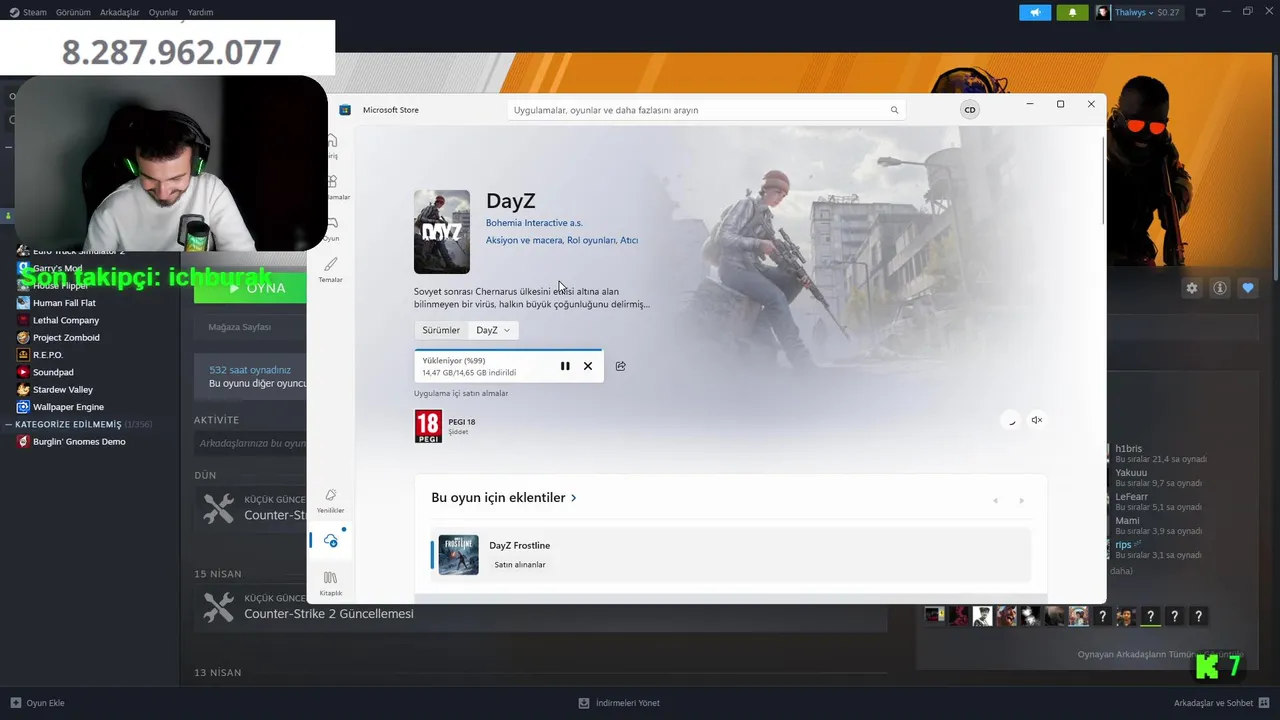
Task: Select Project Zomboid in Steam library
Action: [66, 338]
